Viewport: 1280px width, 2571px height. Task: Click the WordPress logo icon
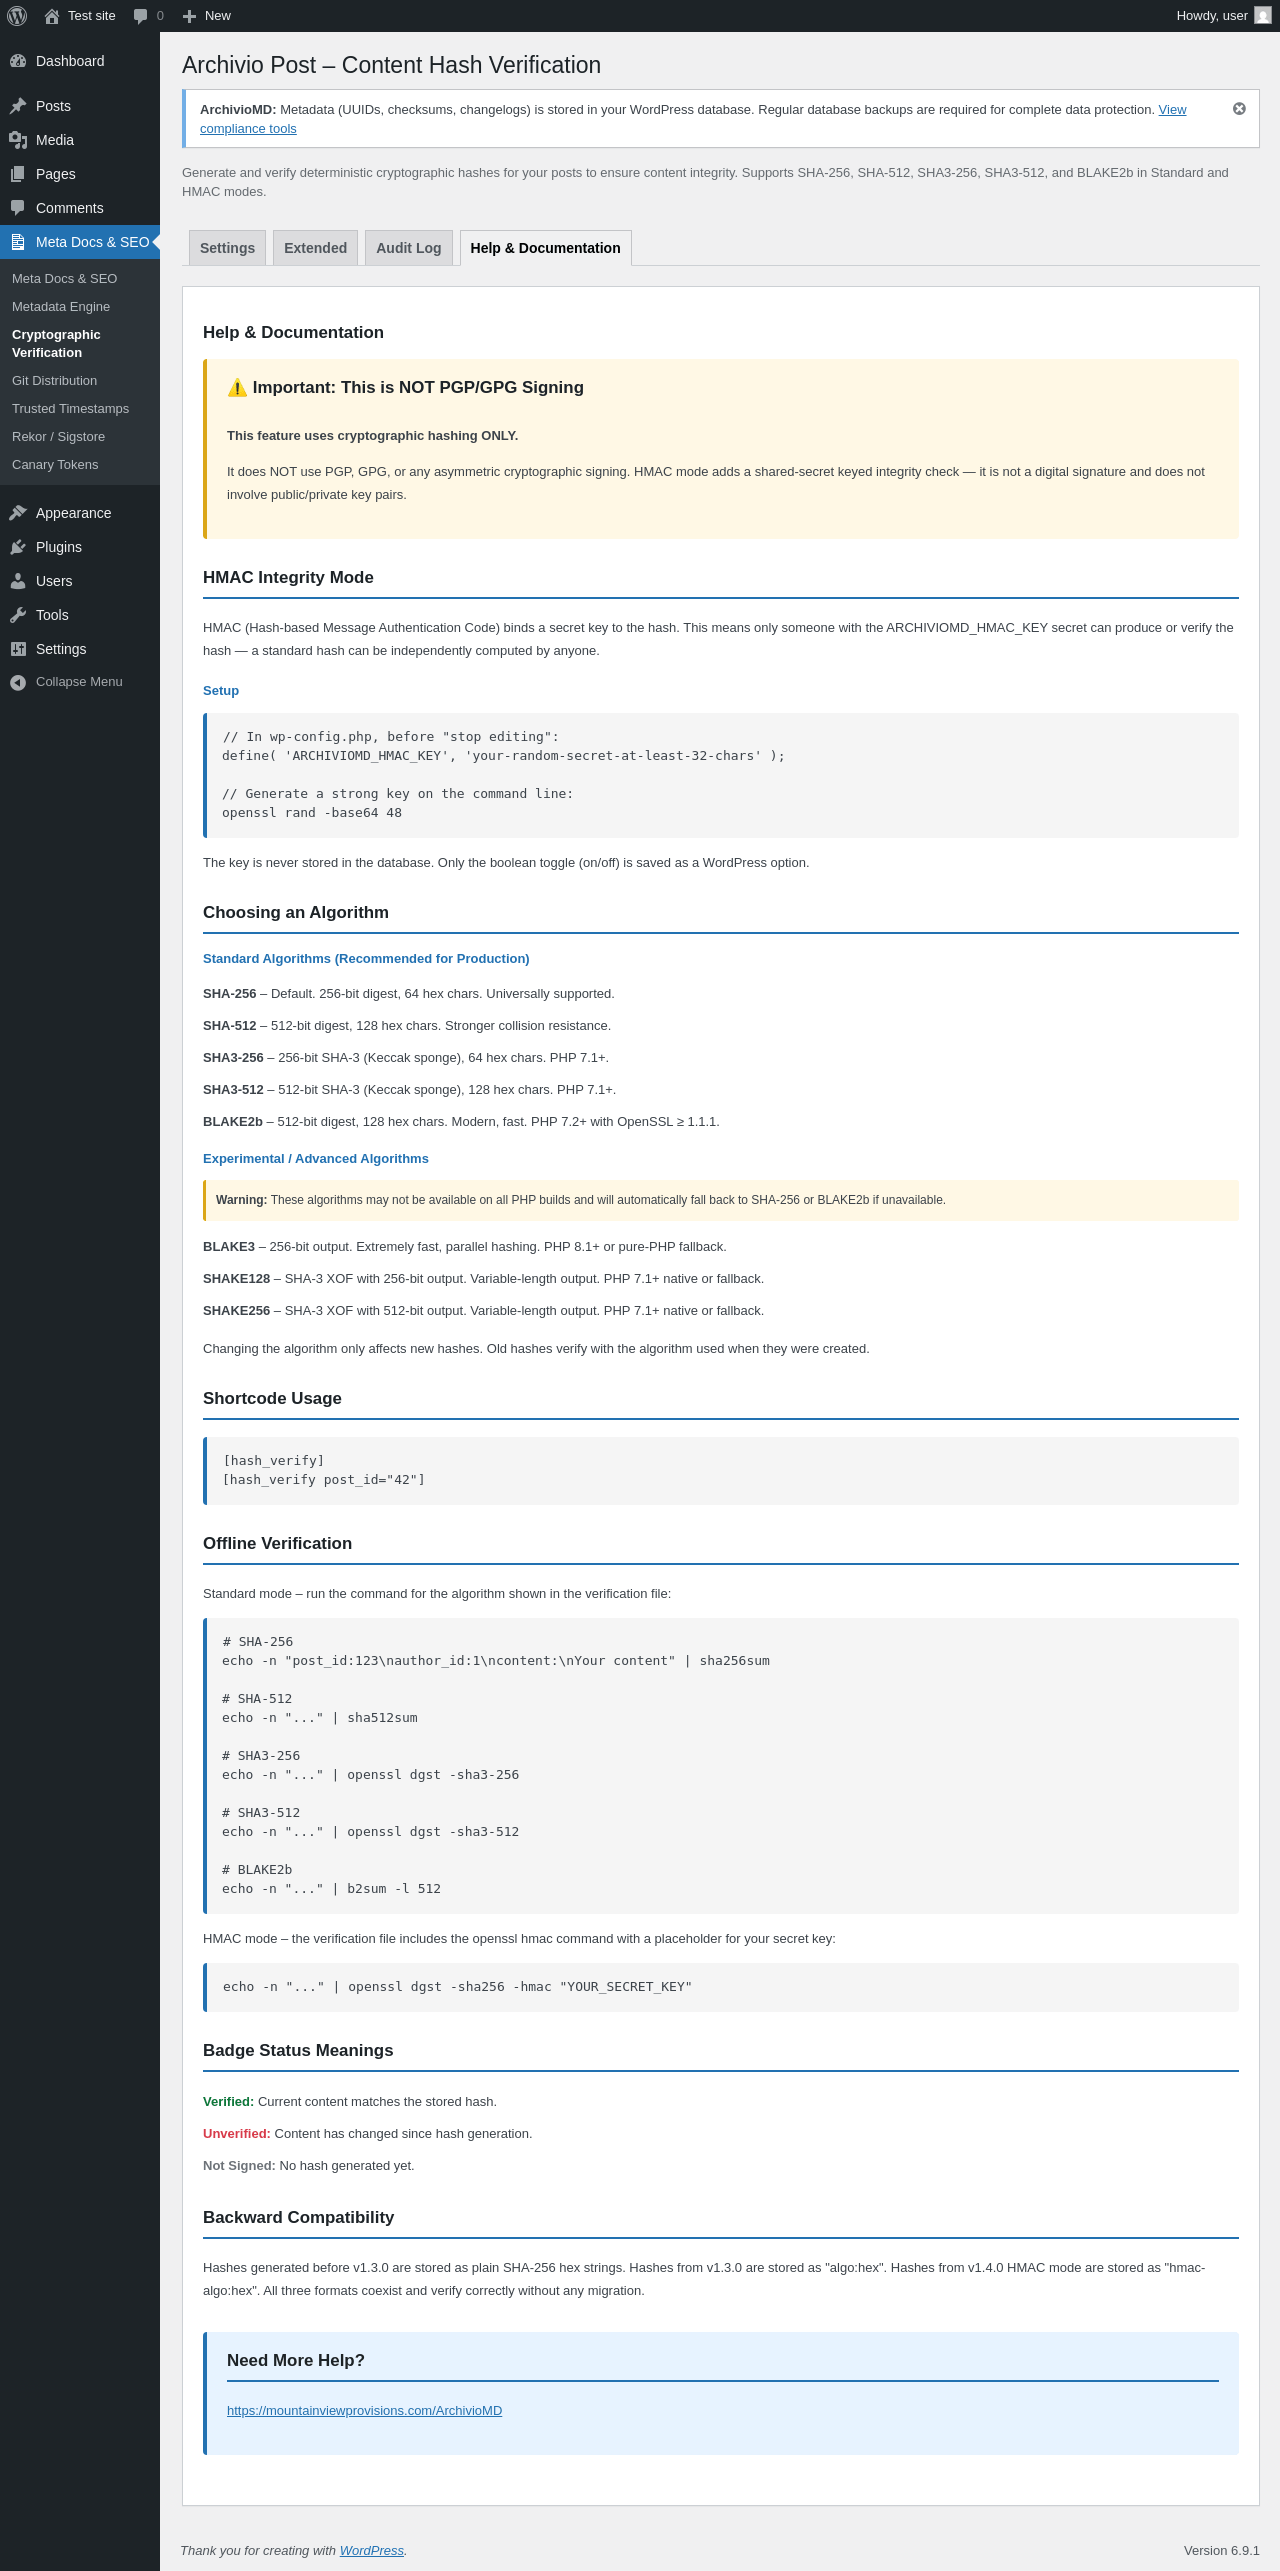[17, 16]
